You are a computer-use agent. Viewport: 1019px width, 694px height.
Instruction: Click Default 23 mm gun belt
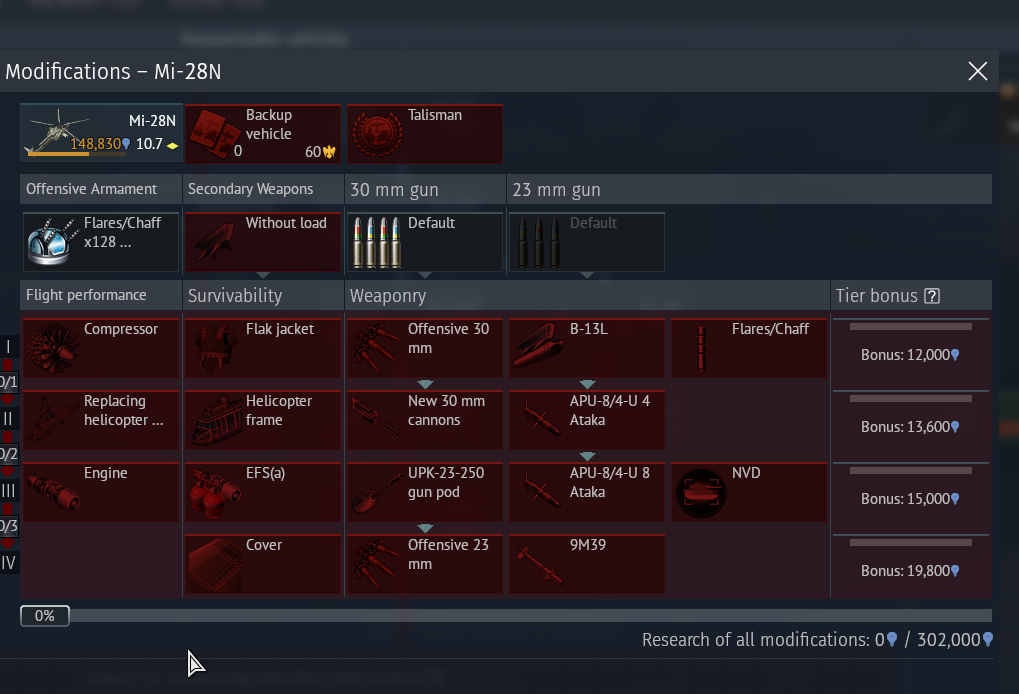click(x=587, y=242)
